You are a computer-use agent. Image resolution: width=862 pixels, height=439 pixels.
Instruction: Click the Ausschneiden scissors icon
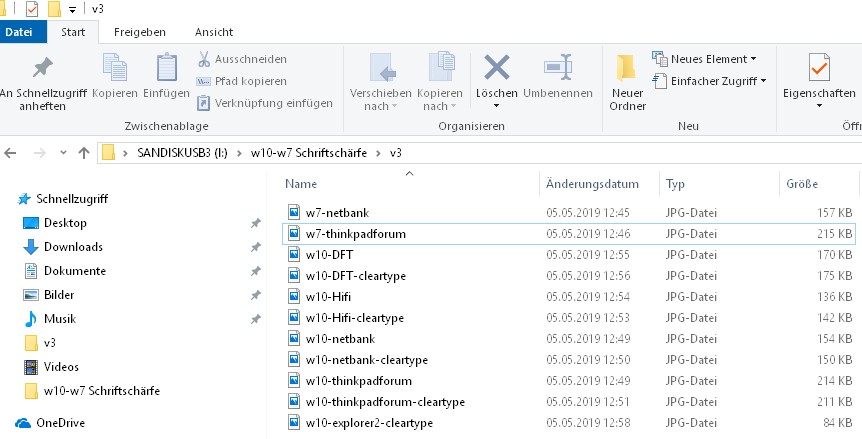click(x=204, y=59)
